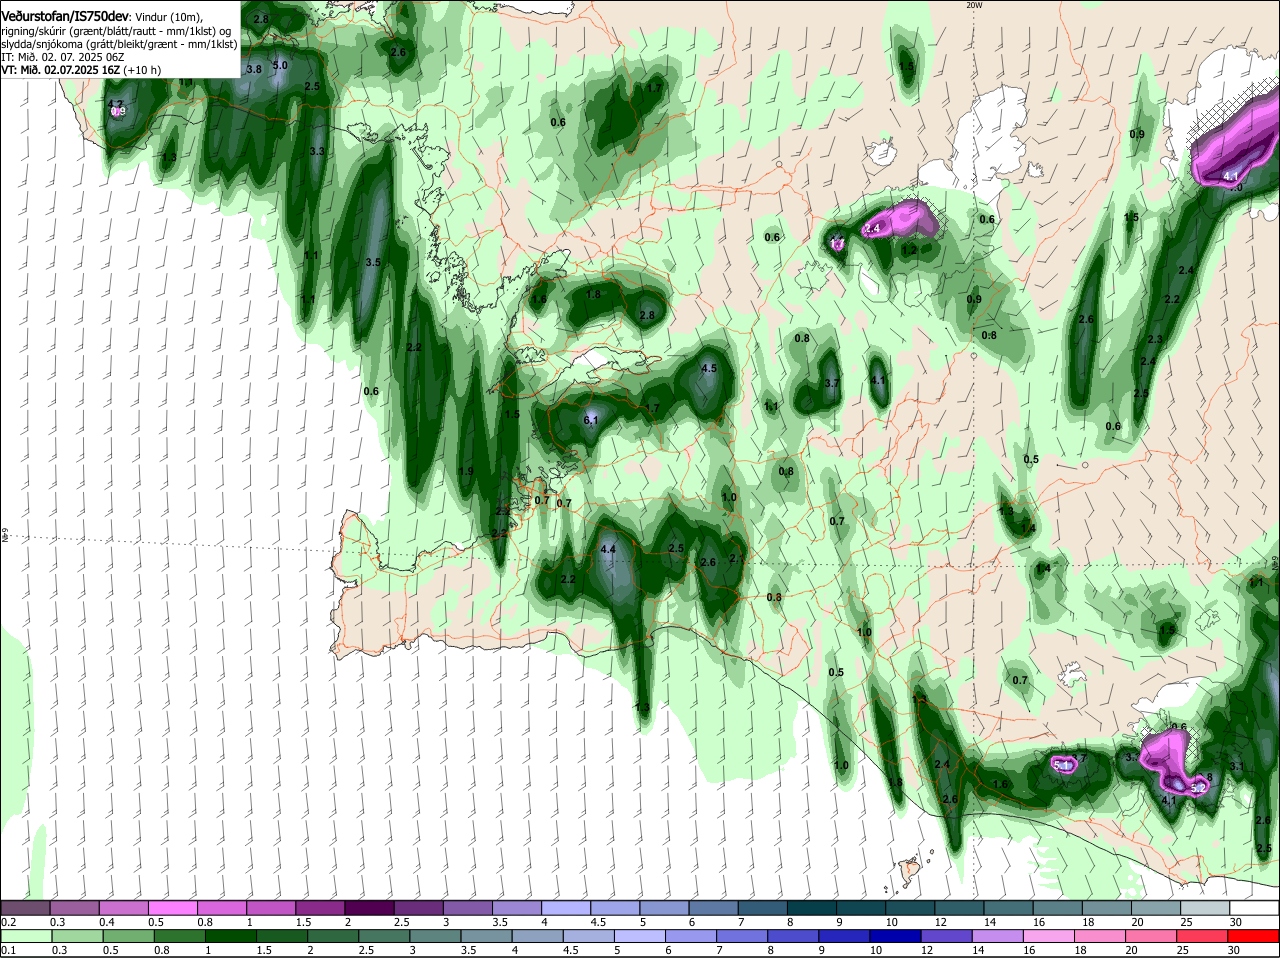Click the 3.5 precipitation value on the map
Screen dimensions: 1280x958
pos(373,262)
